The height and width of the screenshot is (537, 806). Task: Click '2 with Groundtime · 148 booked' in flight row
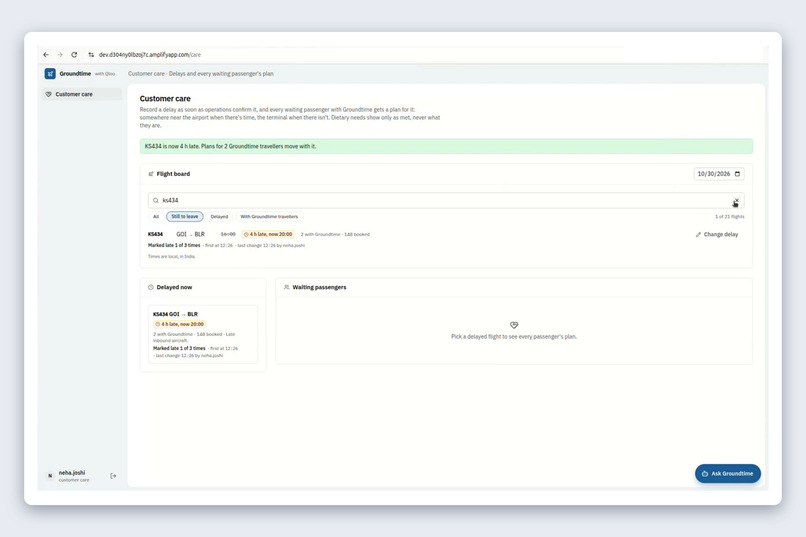(x=335, y=234)
